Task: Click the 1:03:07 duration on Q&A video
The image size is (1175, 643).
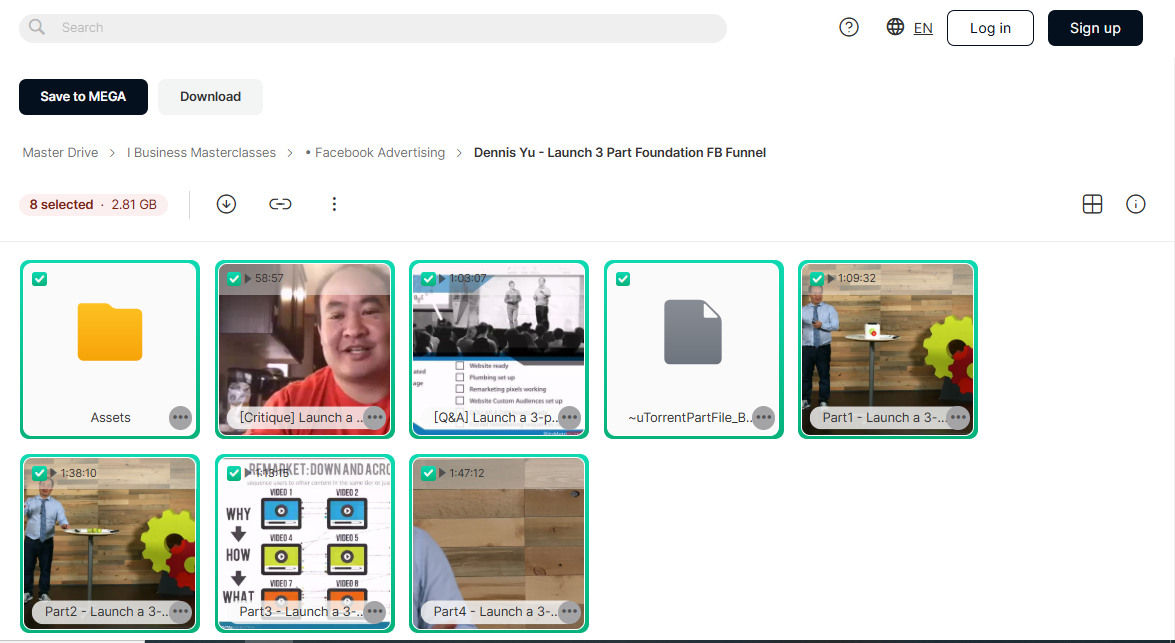Action: [468, 278]
